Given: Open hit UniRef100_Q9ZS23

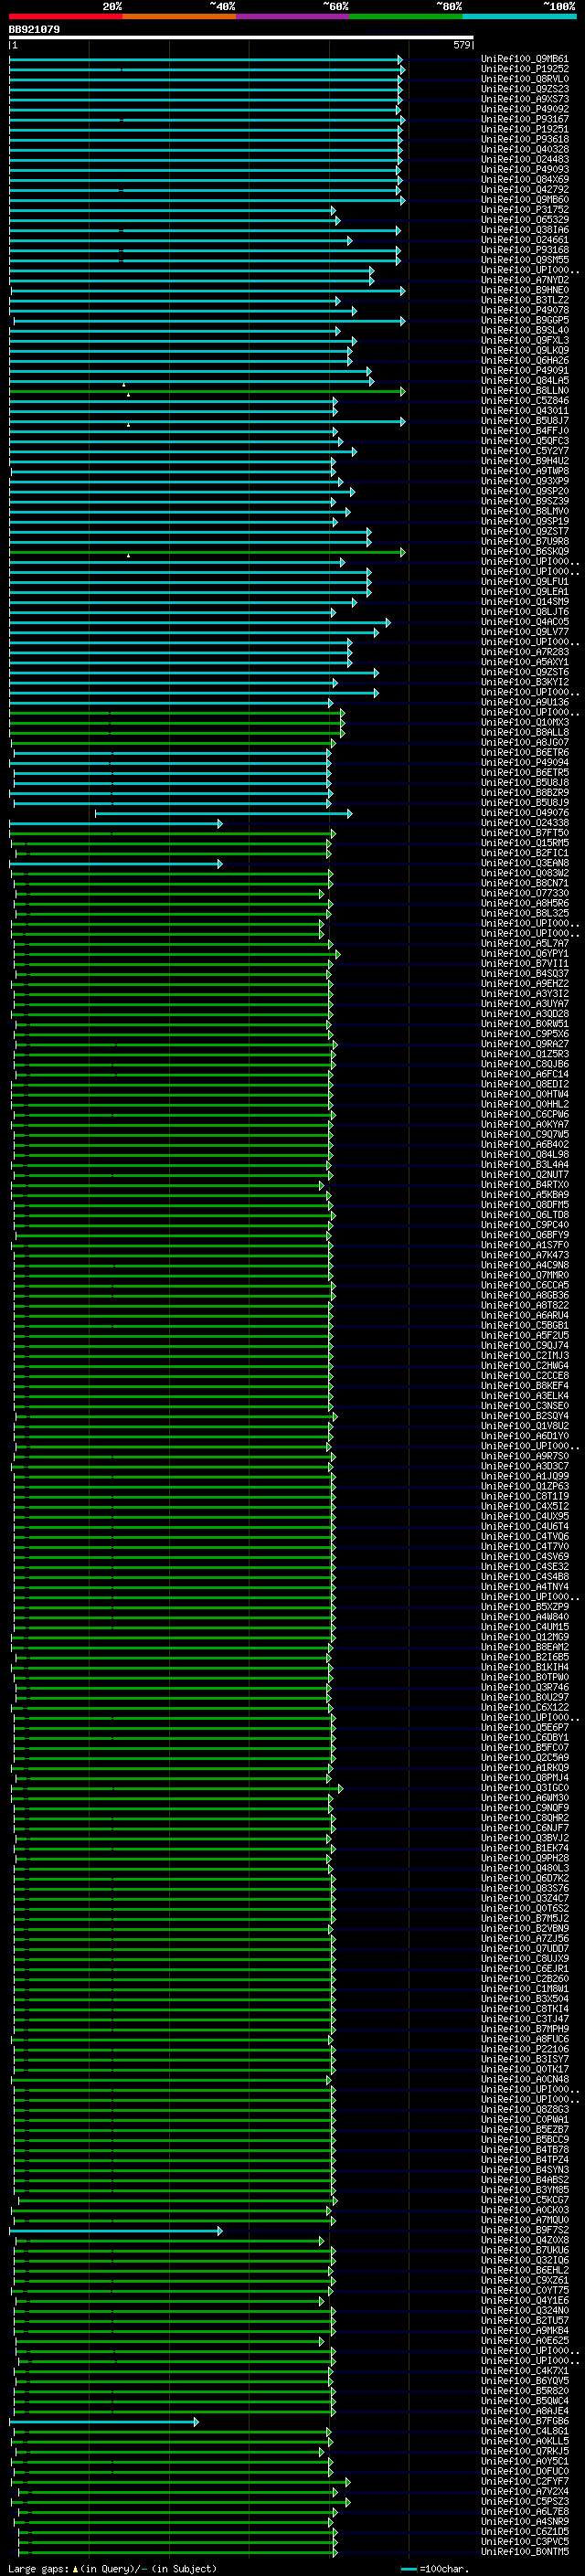Looking at the screenshot, I should (525, 89).
